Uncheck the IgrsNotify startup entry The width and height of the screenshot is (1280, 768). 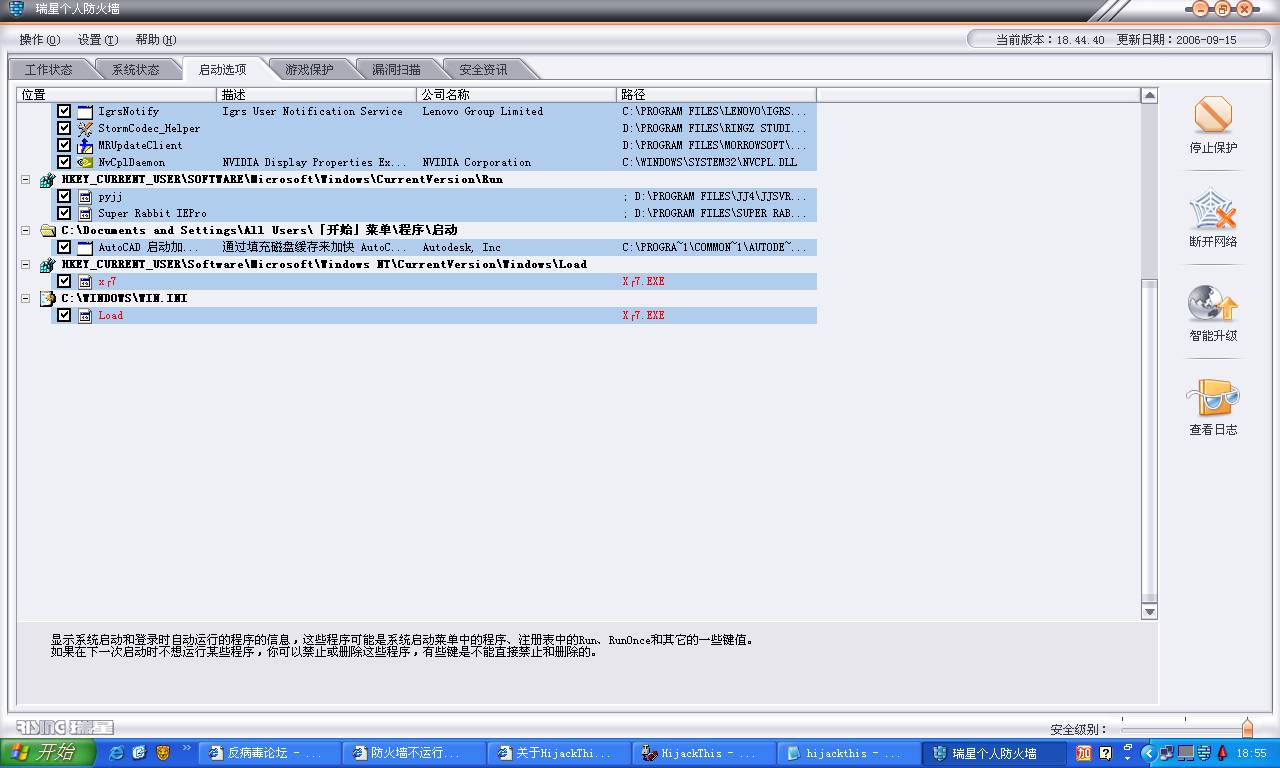(x=64, y=112)
